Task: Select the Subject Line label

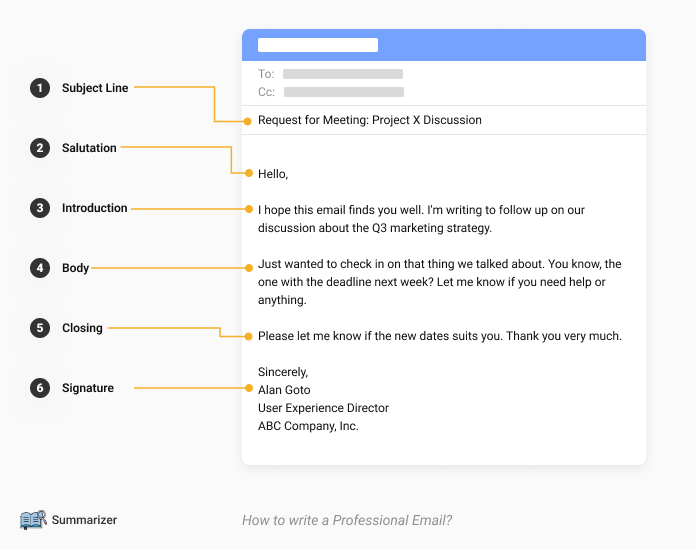Action: point(95,88)
